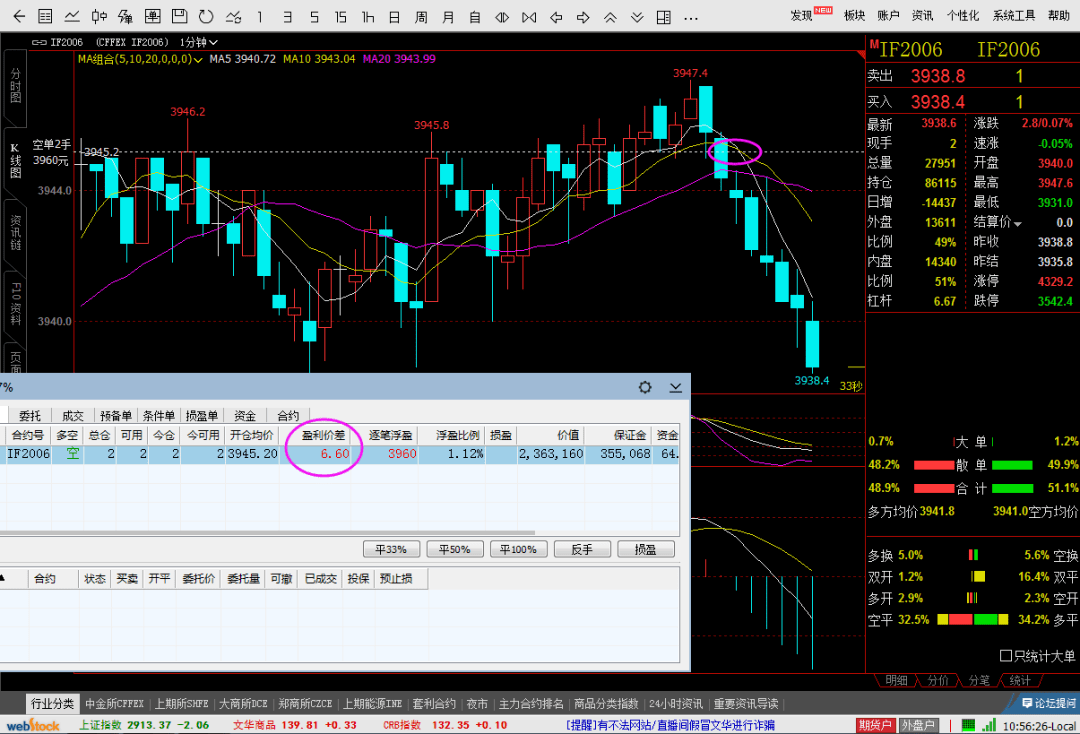
Task: Click the green signal strength bars icon
Action: 989,725
